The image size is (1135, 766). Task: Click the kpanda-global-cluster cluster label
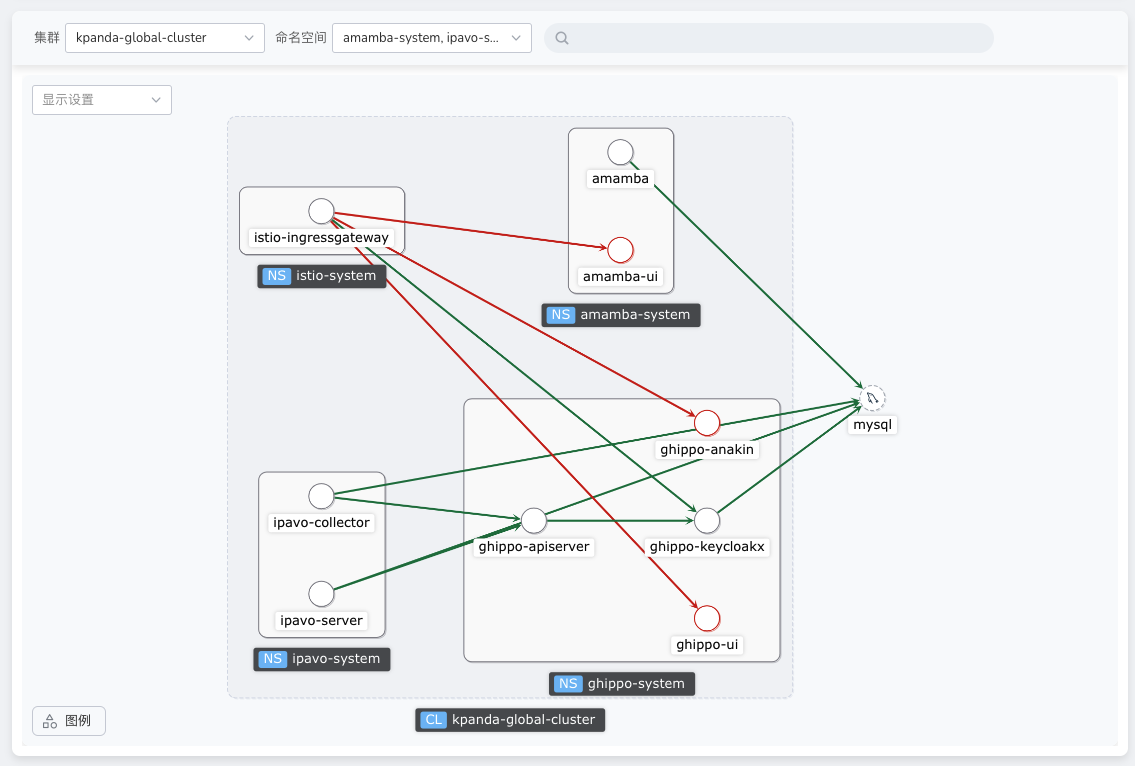click(510, 720)
